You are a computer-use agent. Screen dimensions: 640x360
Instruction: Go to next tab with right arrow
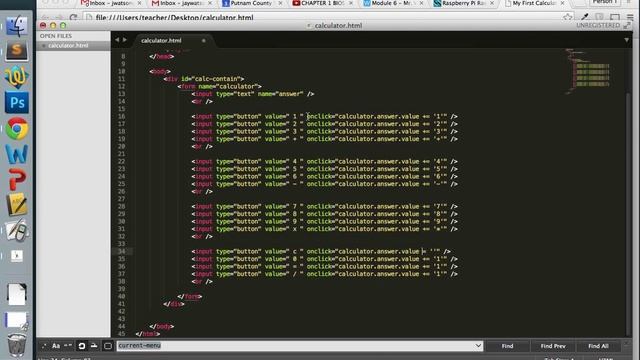(124, 40)
